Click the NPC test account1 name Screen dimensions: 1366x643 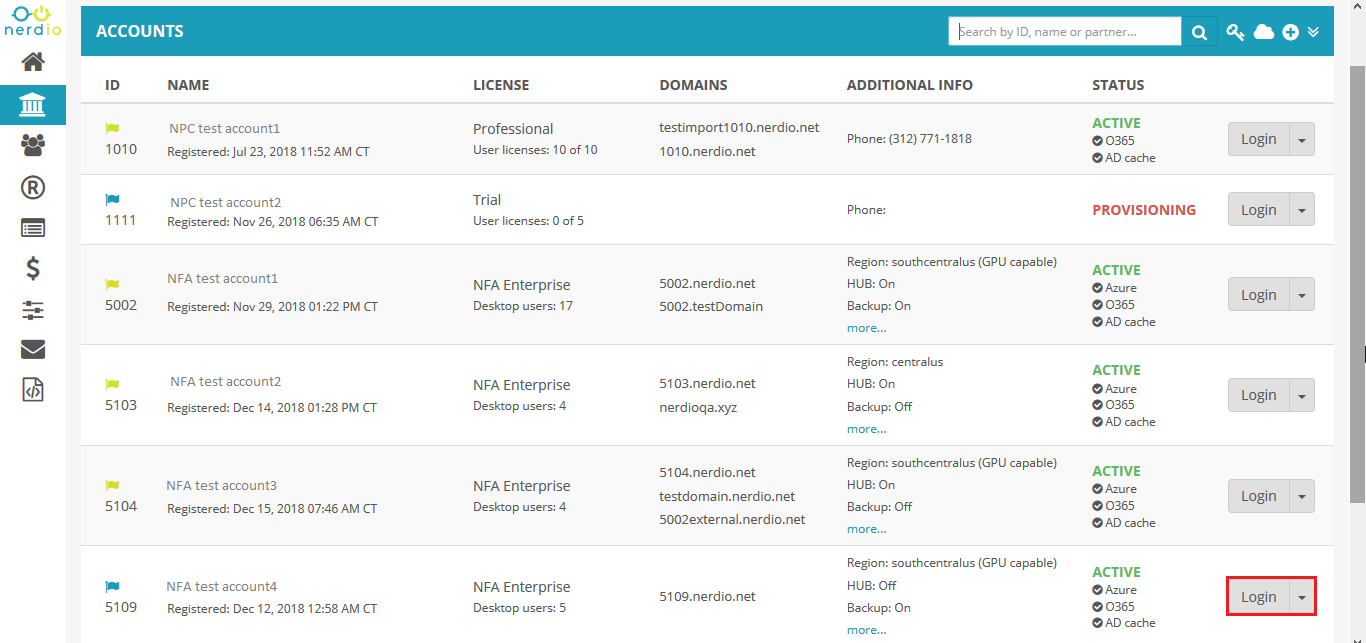click(x=225, y=129)
